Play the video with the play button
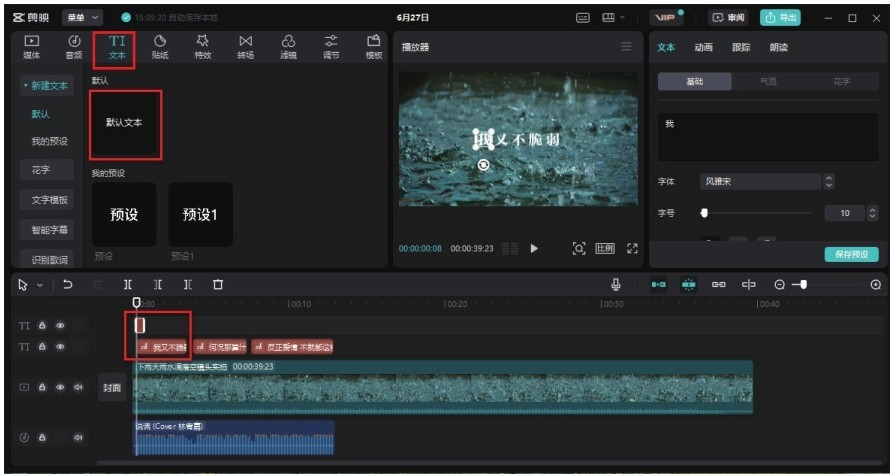This screenshot has width=893, height=476. [x=534, y=248]
